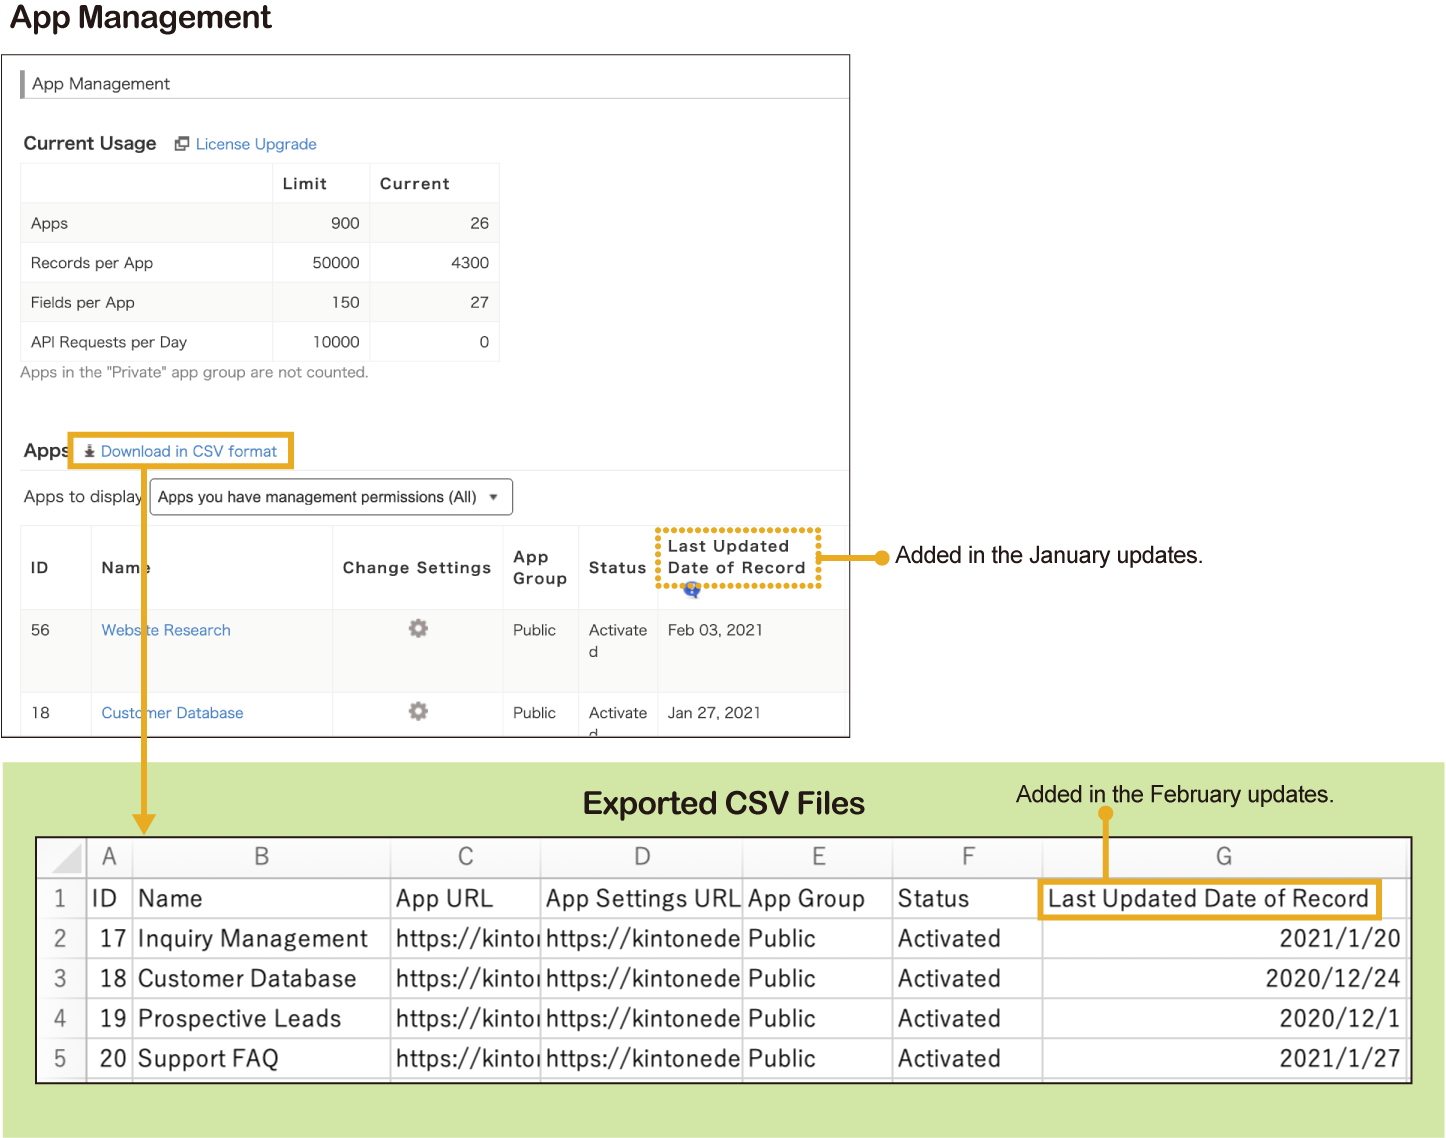Select spreadsheet column G header
1446x1138 pixels.
coord(1223,857)
